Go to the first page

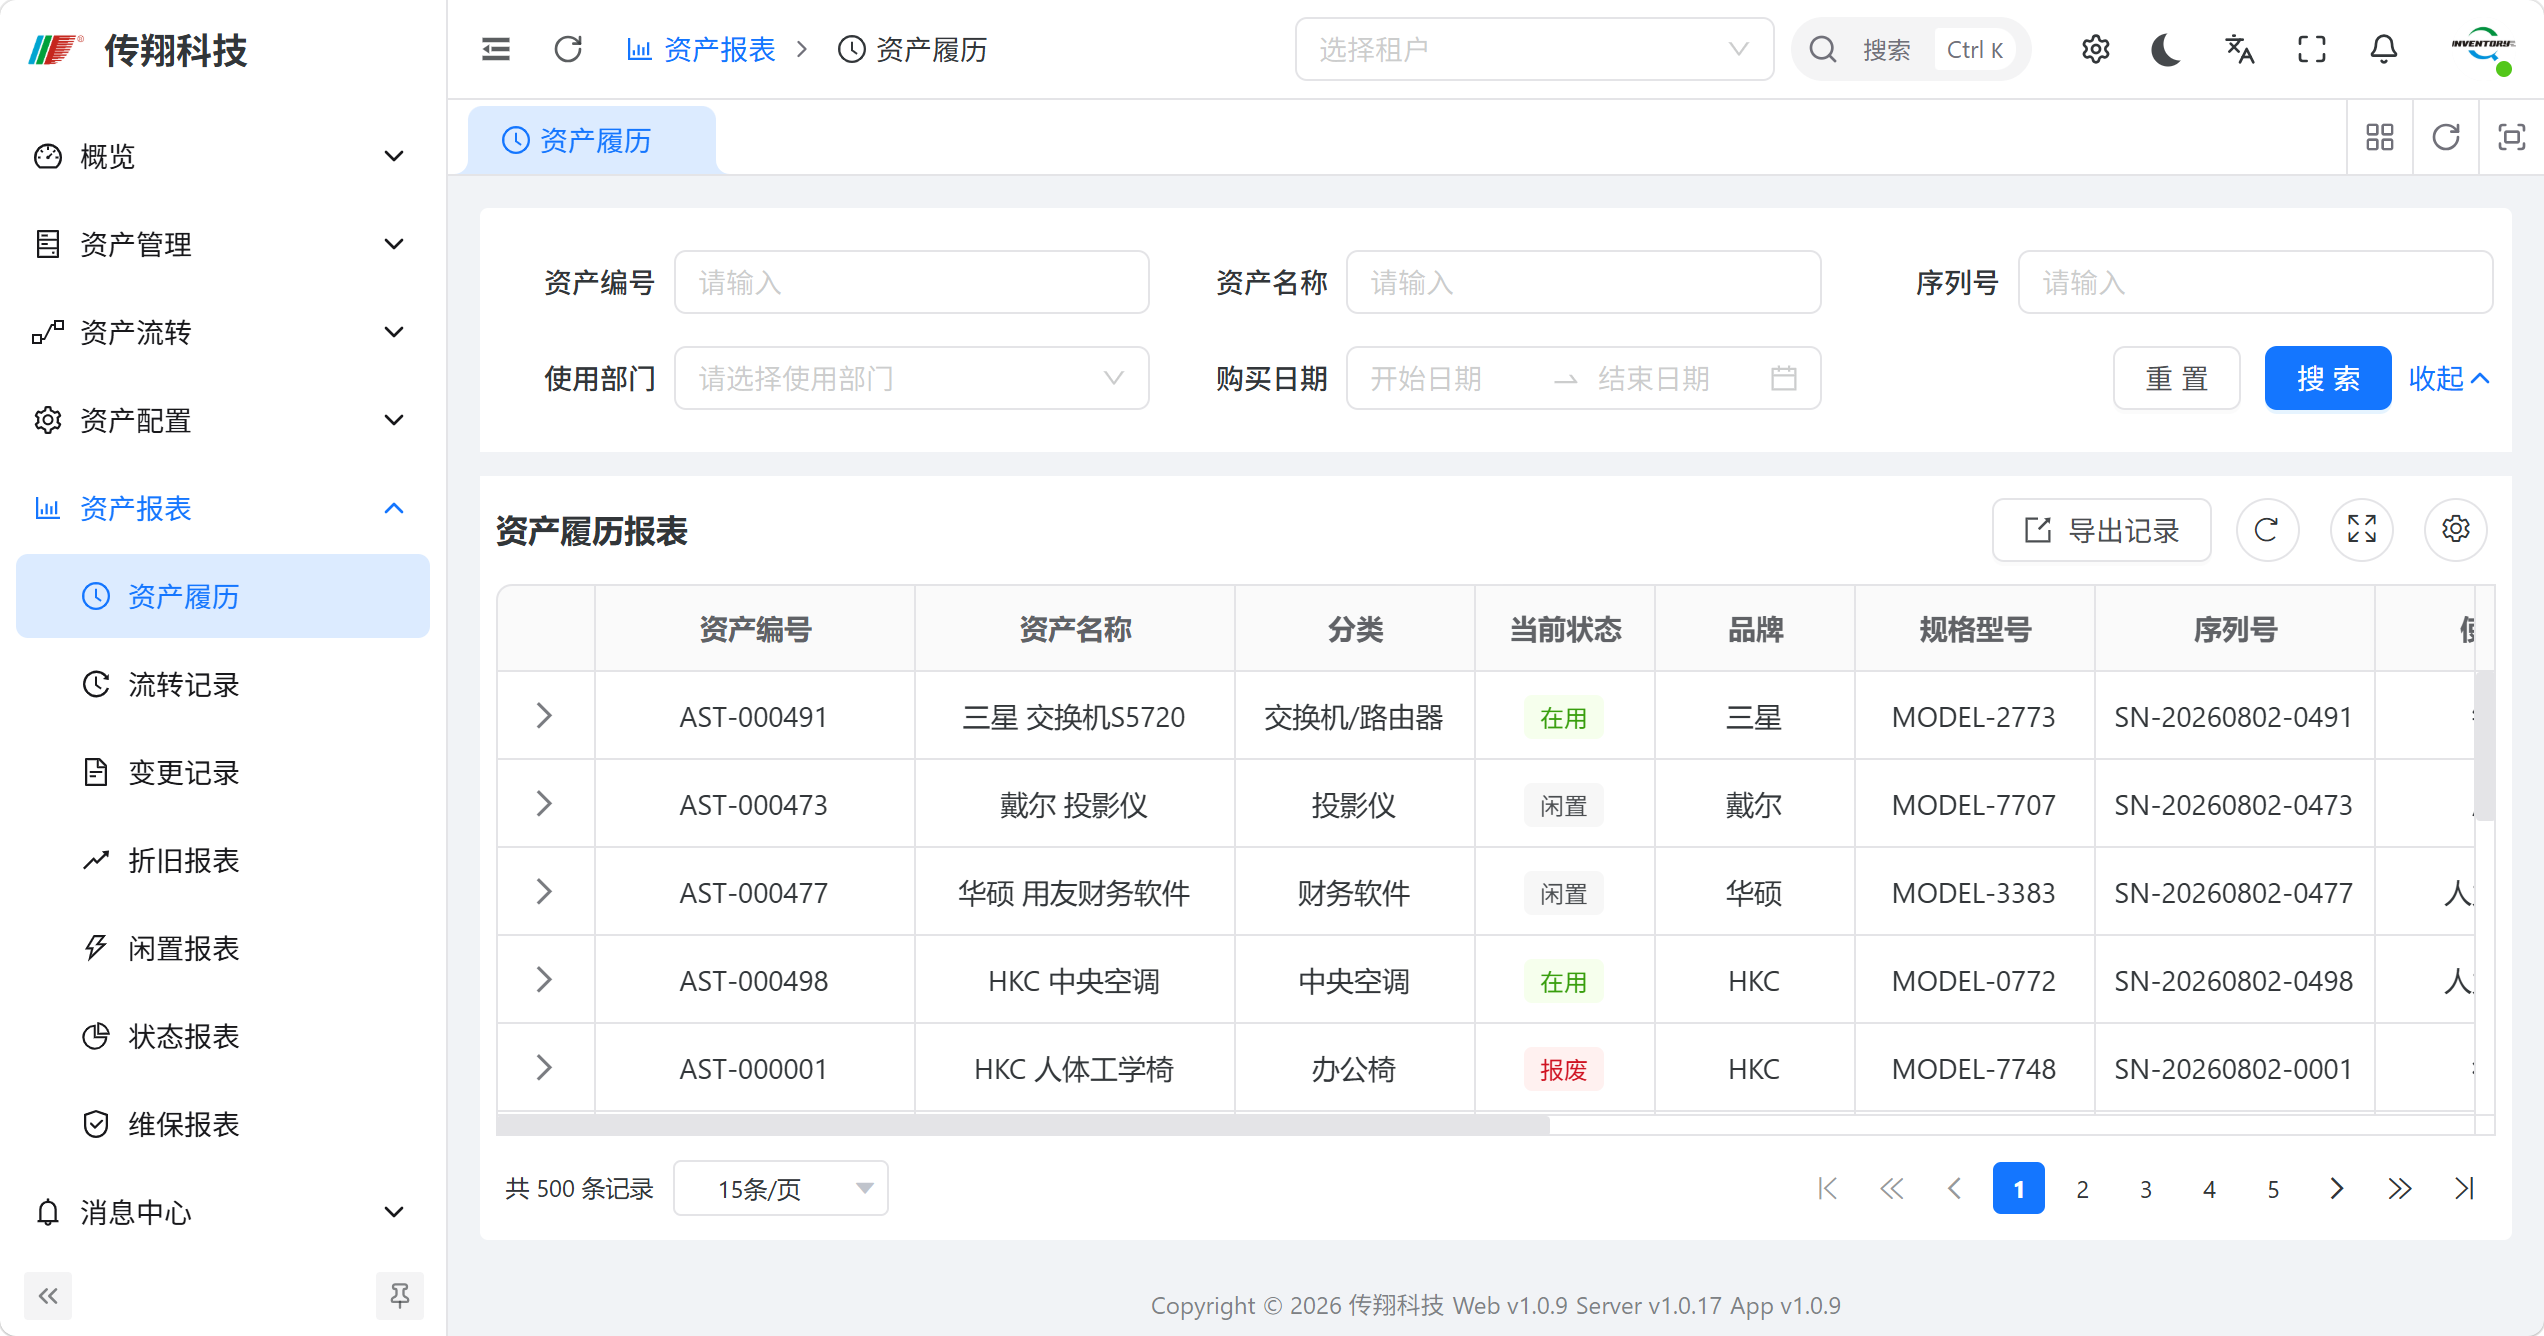[1827, 1189]
